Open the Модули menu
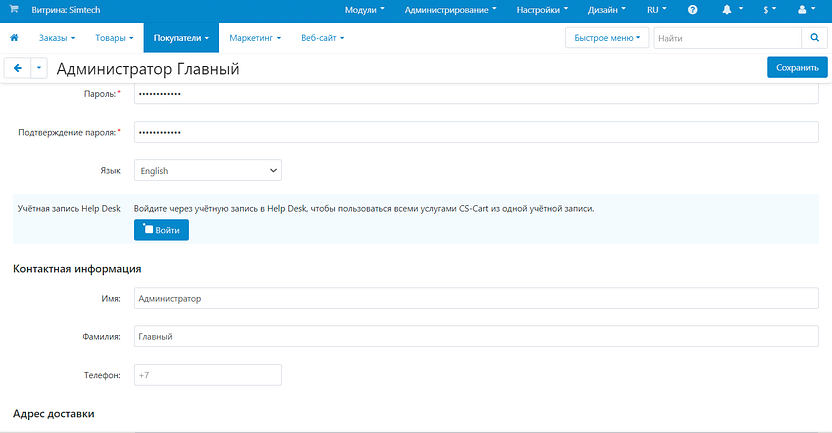This screenshot has width=832, height=433. click(364, 9)
